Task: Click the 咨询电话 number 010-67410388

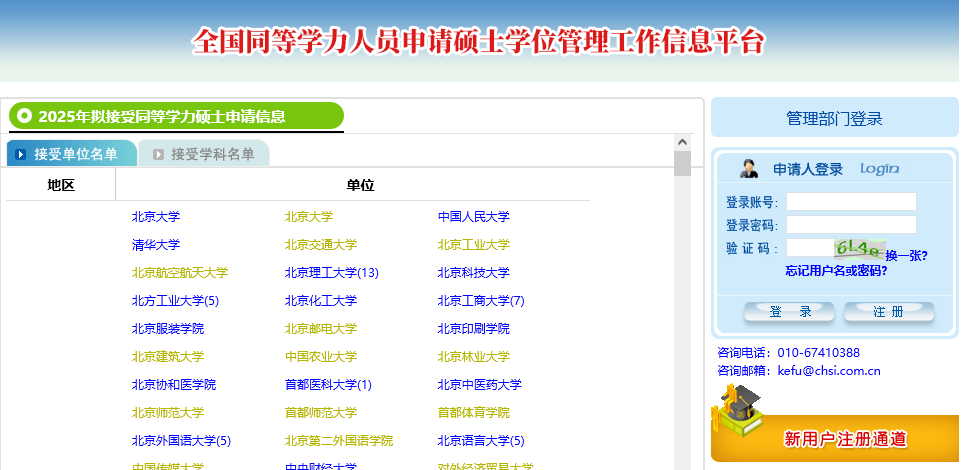Action: [x=818, y=353]
